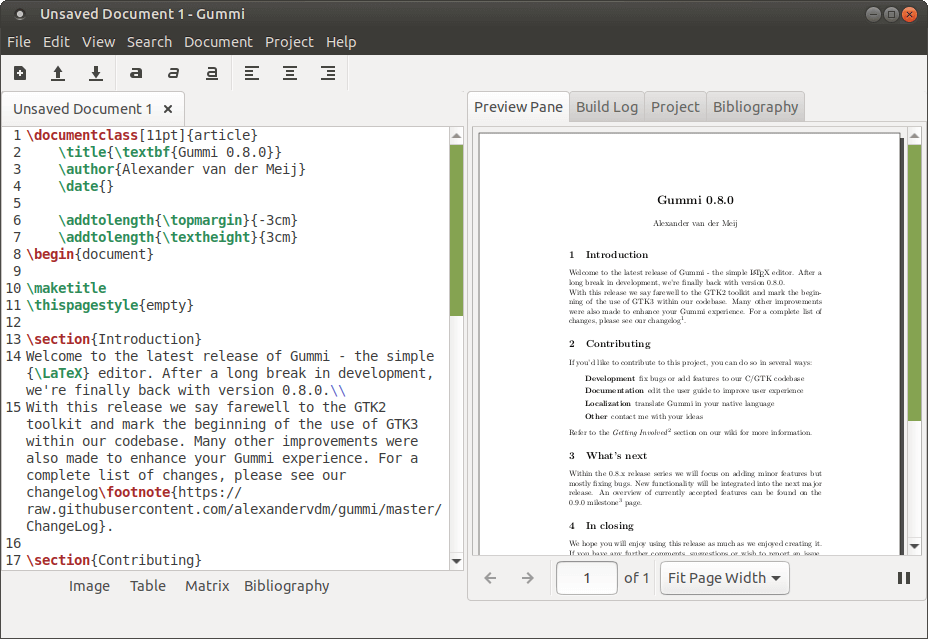Close the Unsaved Document 1 tab
This screenshot has height=639, width=928.
pos(168,109)
